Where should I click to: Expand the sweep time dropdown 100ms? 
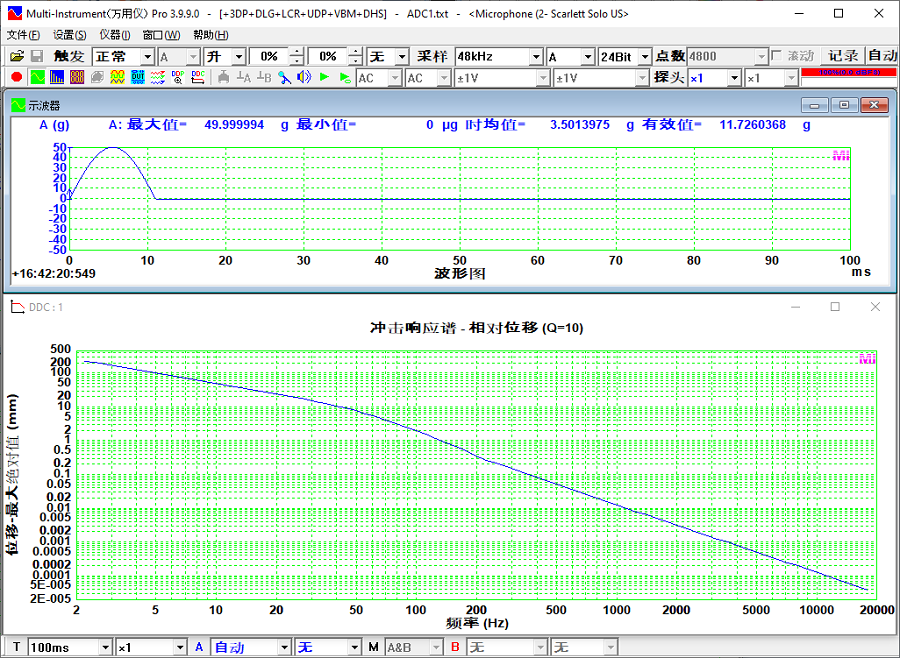[106, 648]
